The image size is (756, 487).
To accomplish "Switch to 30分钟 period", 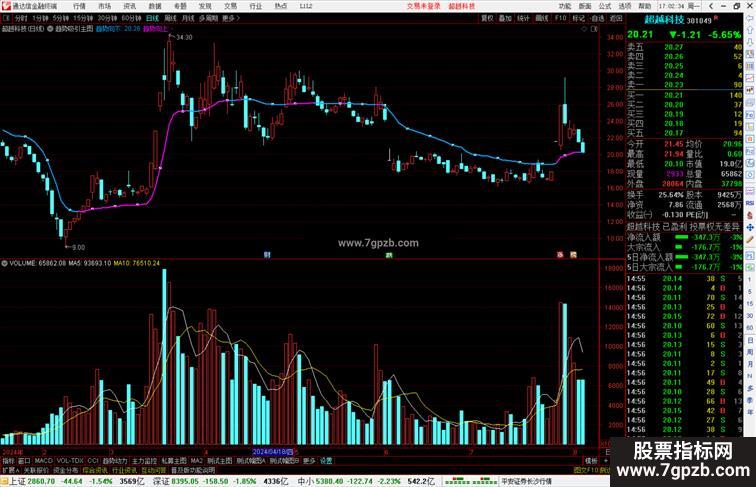I will [x=107, y=18].
